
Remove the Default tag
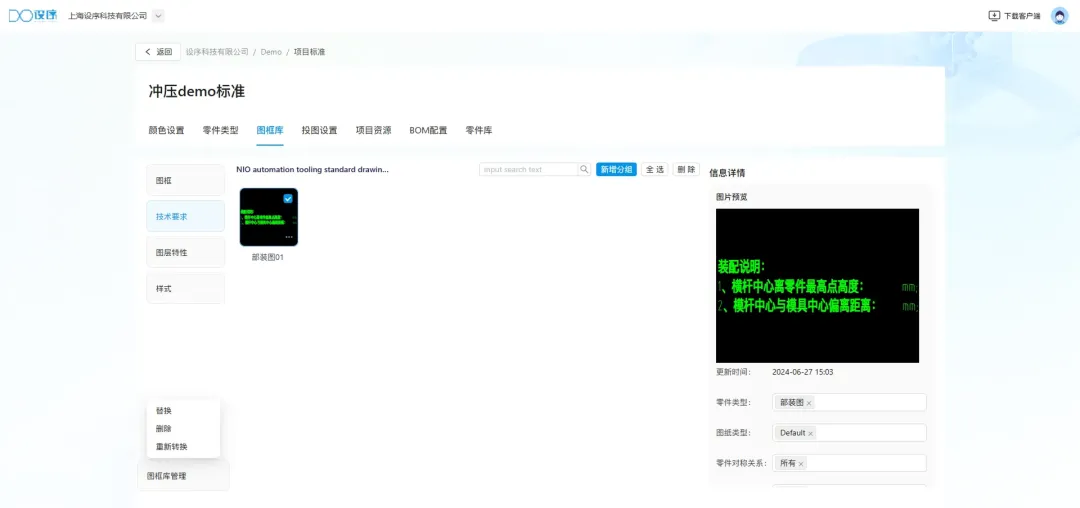[x=811, y=434]
